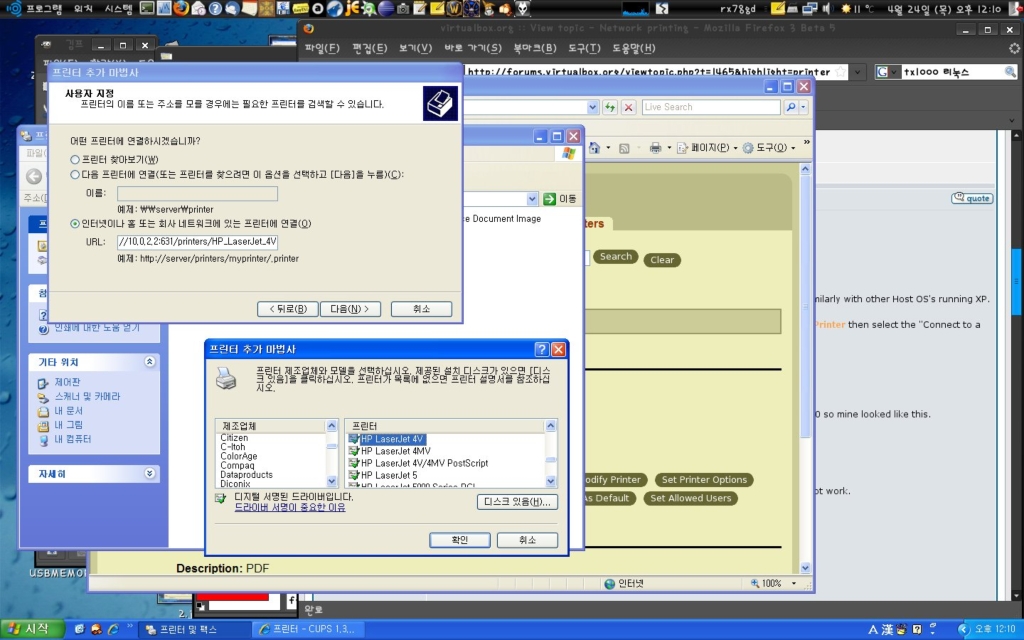Open the address dropdown beside '이동' button
The width and height of the screenshot is (1024, 640).
tap(532, 199)
